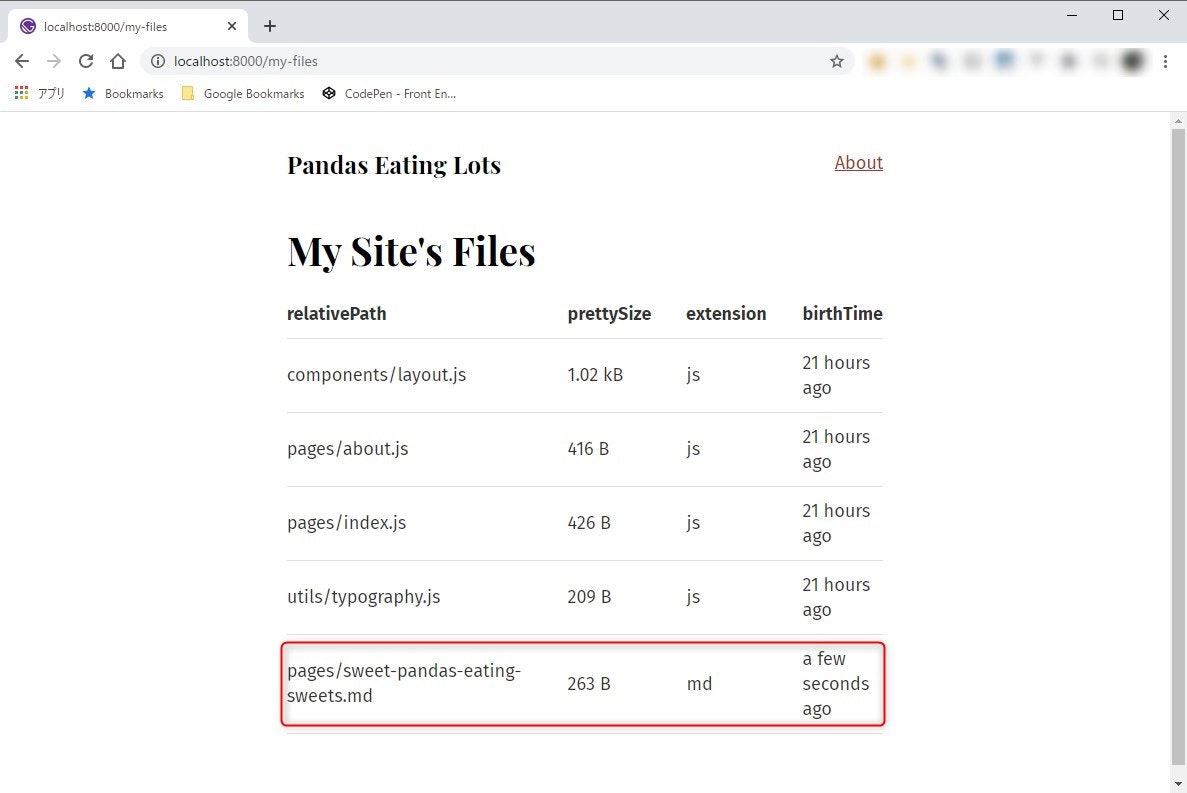Open the Bookmarks star shortcut
This screenshot has width=1187, height=793.
[123, 94]
